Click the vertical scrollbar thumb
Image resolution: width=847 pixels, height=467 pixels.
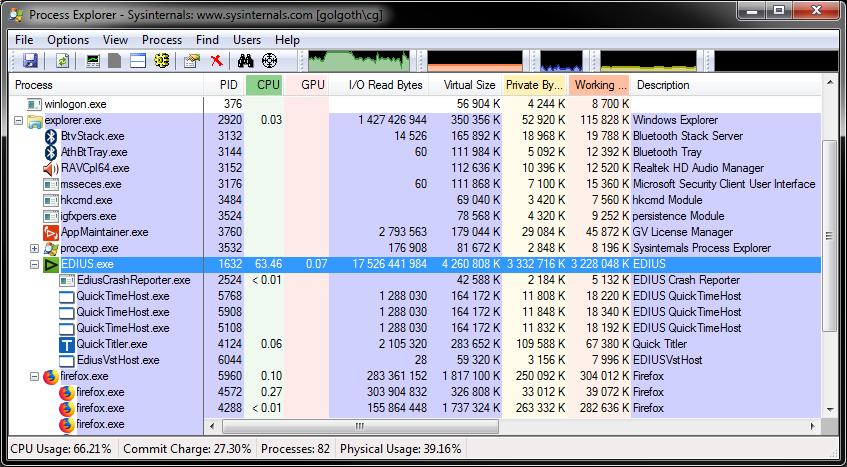pyautogui.click(x=830, y=236)
